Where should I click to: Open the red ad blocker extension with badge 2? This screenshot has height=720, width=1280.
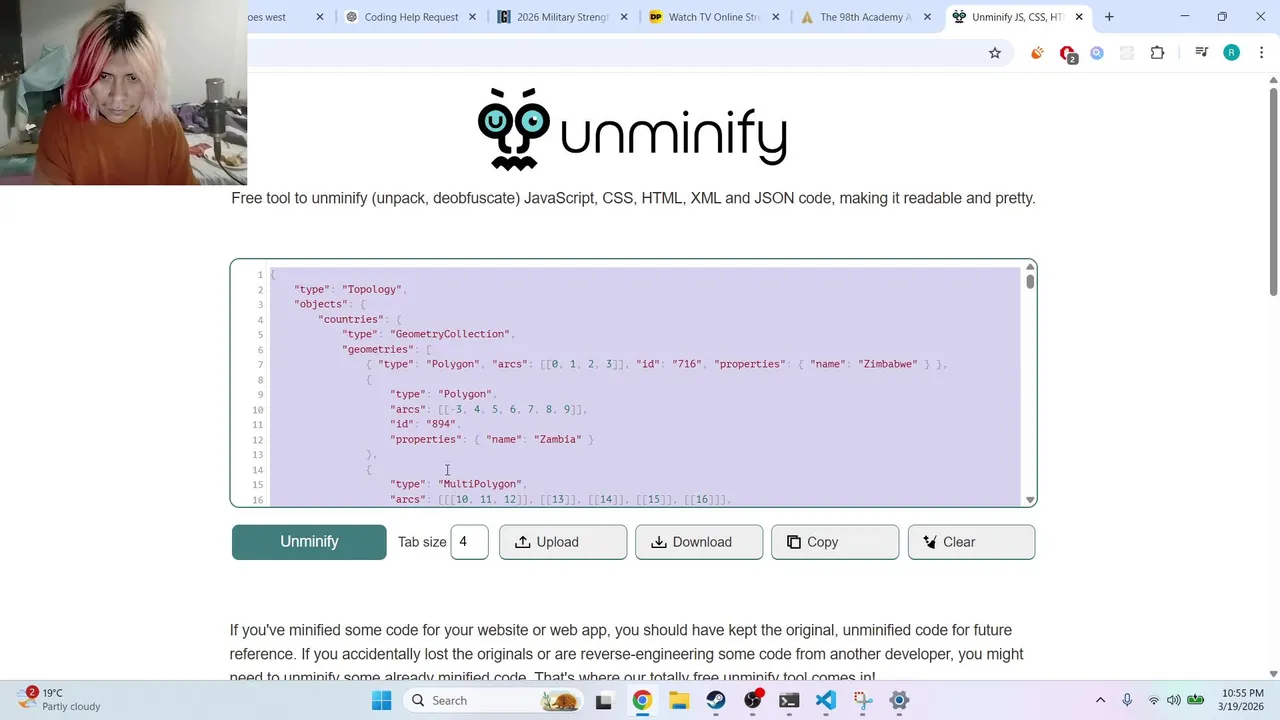[1067, 54]
